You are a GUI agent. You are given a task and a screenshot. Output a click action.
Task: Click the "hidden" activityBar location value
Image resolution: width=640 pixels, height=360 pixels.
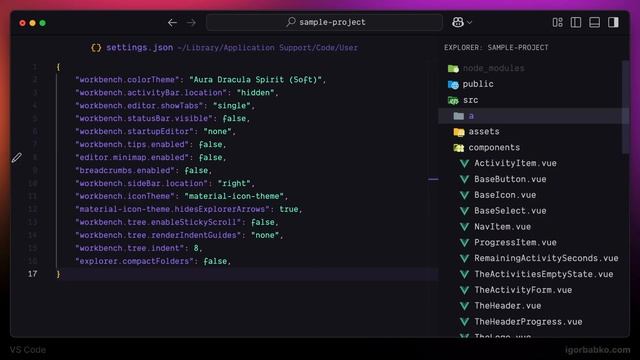[255, 93]
